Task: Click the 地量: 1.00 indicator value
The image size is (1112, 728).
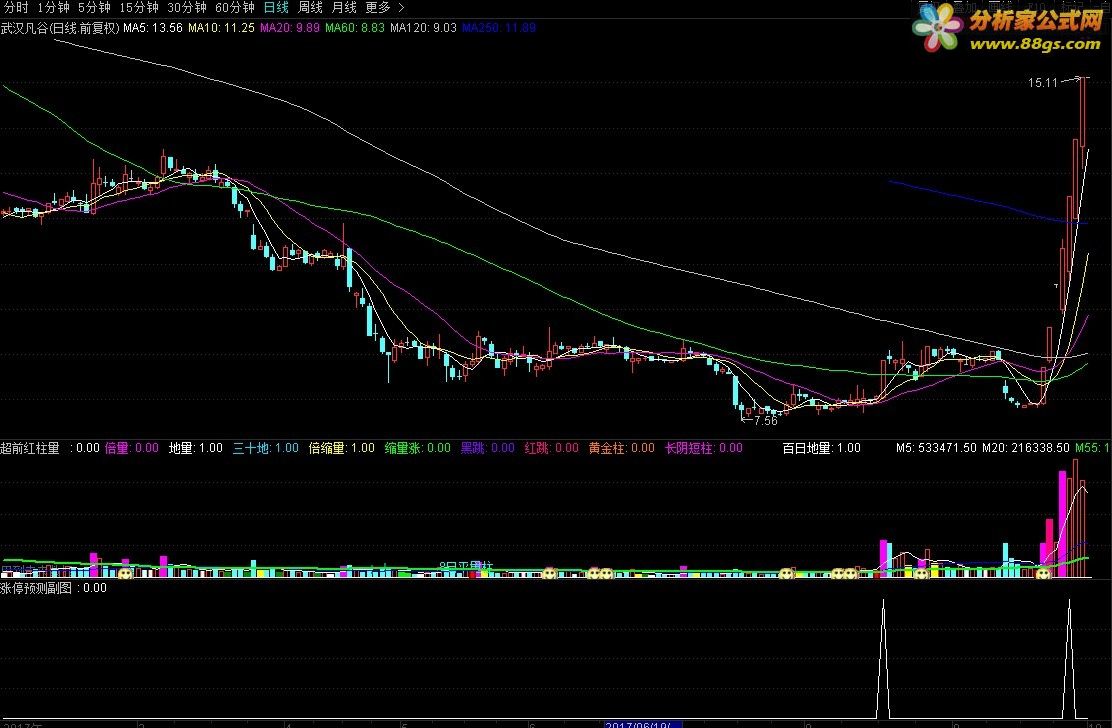Action: click(196, 448)
